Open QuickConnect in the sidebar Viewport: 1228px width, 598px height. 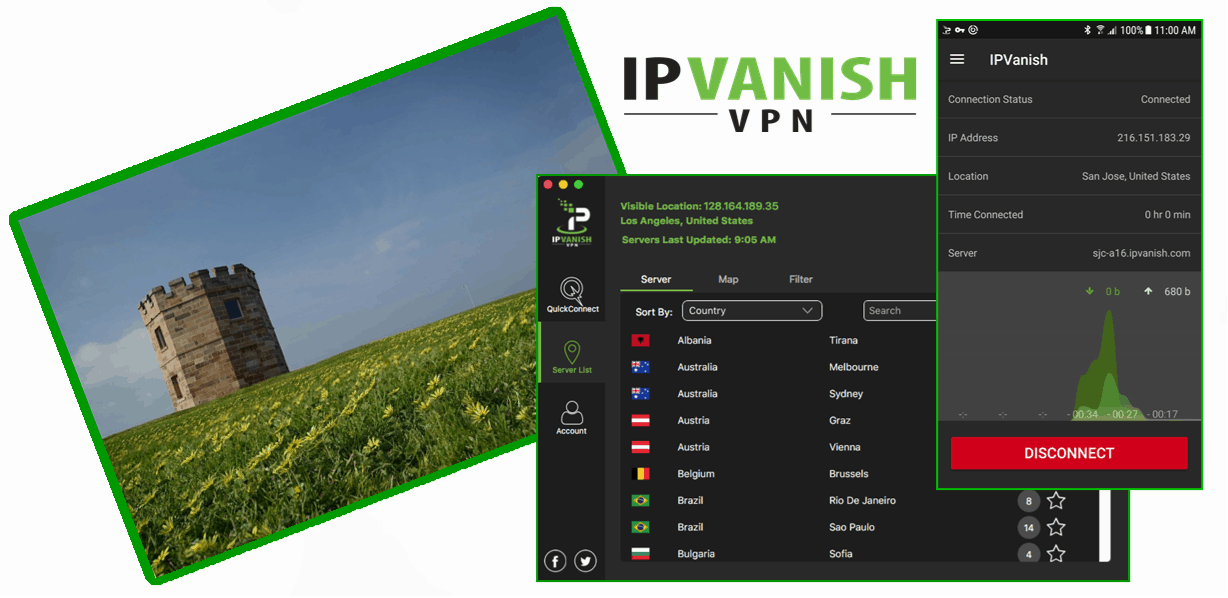pyautogui.click(x=572, y=295)
